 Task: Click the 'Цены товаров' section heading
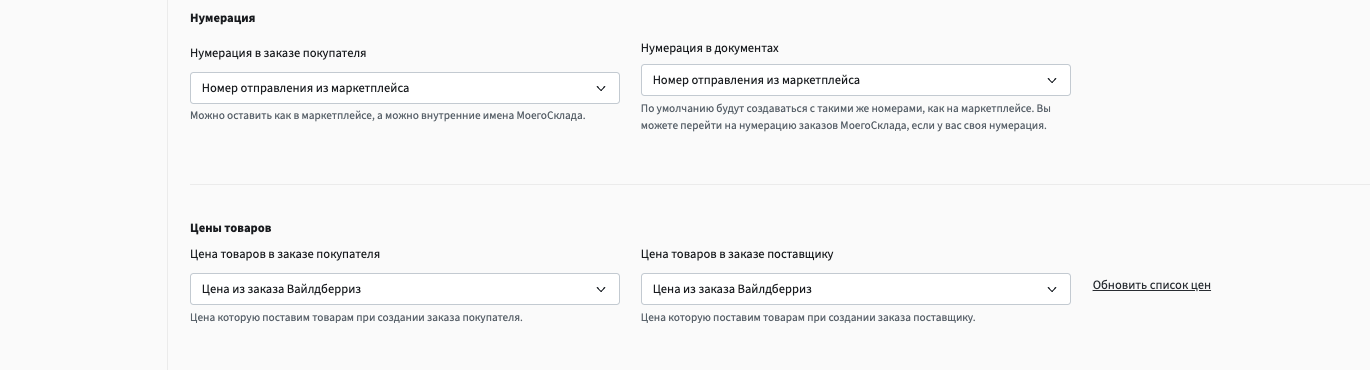pos(230,228)
